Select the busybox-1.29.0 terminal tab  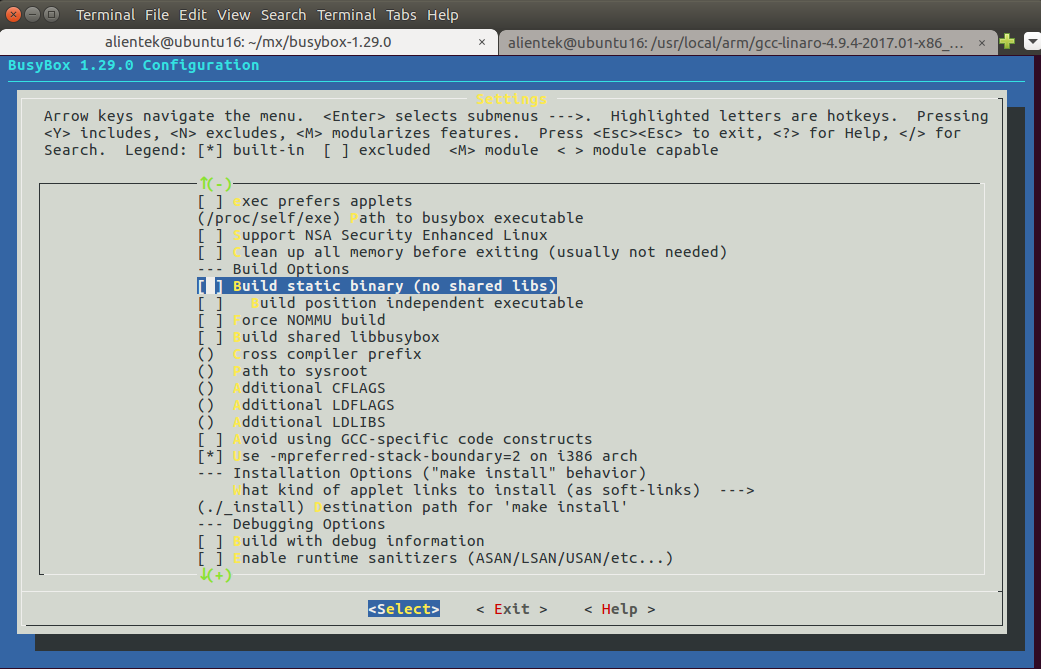[248, 42]
